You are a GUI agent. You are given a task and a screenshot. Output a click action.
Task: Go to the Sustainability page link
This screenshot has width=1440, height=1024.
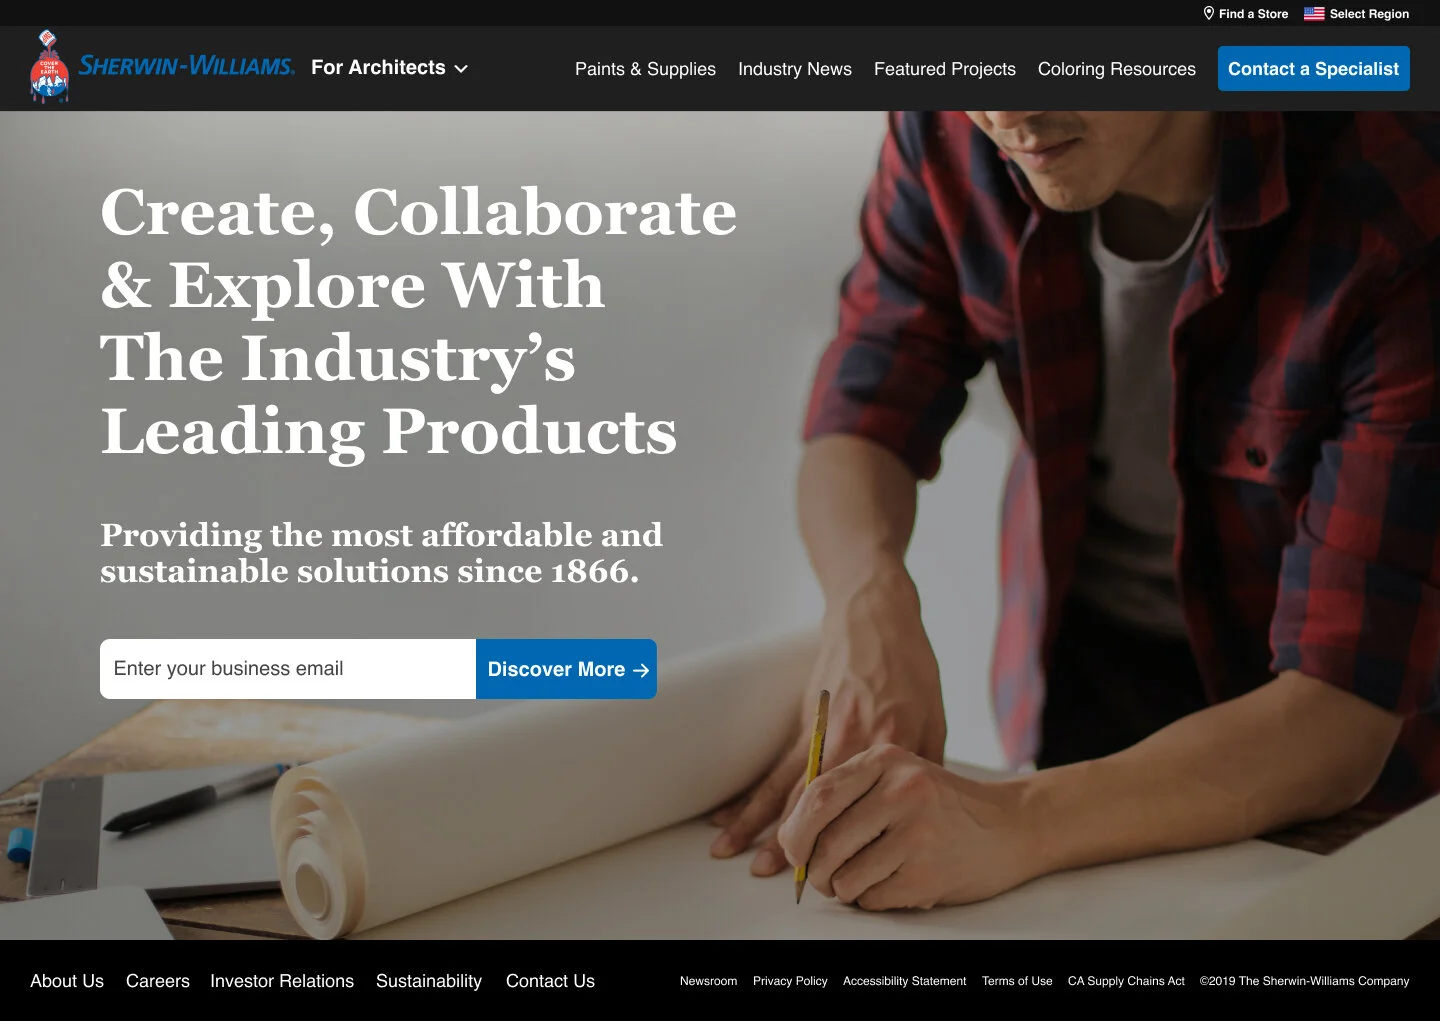coord(429,981)
